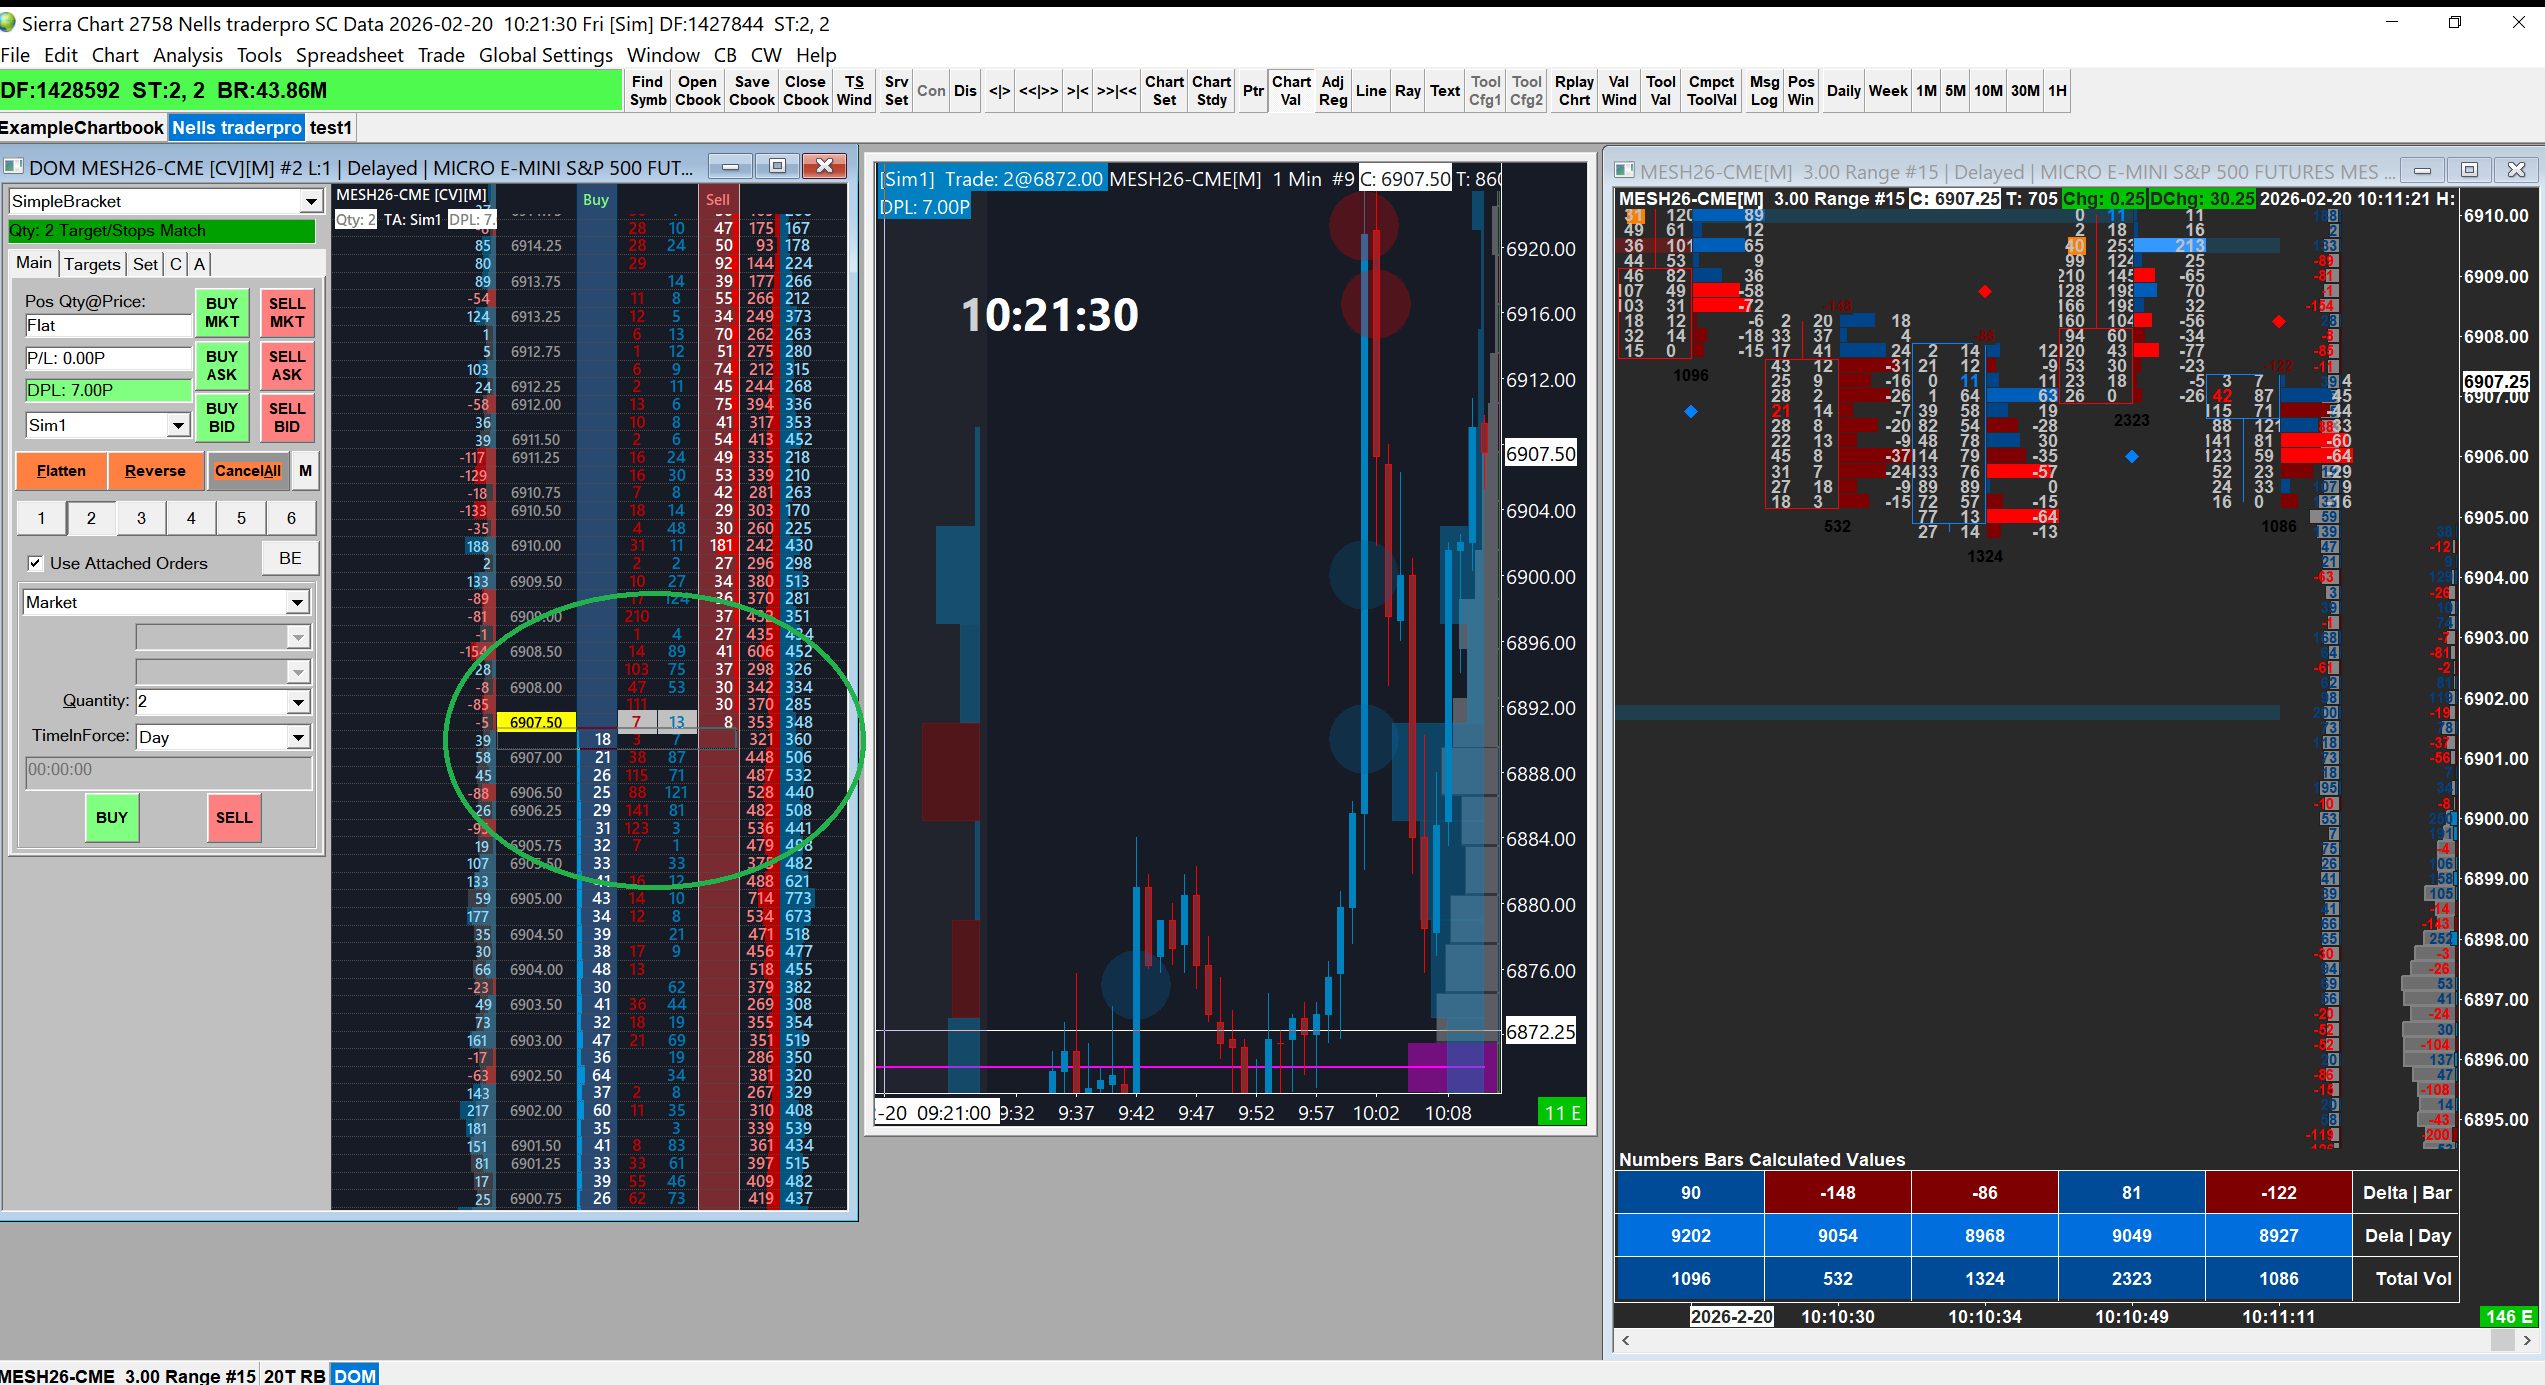Click the Flatten button
This screenshot has width=2545, height=1385.
point(61,471)
